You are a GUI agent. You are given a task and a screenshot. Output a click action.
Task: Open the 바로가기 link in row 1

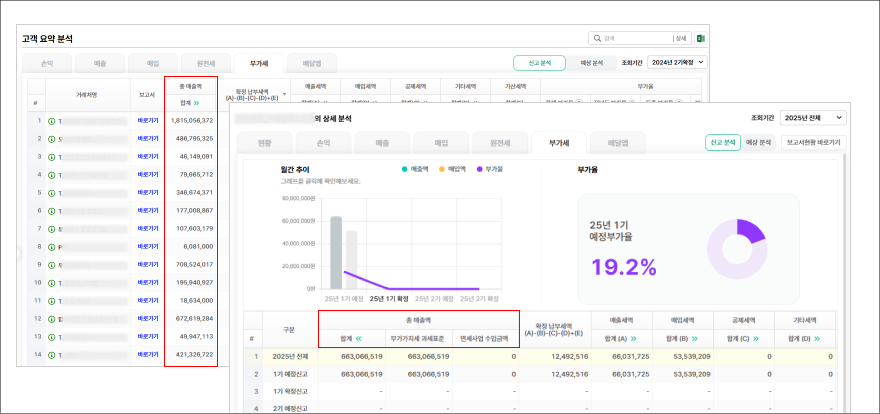pyautogui.click(x=148, y=120)
